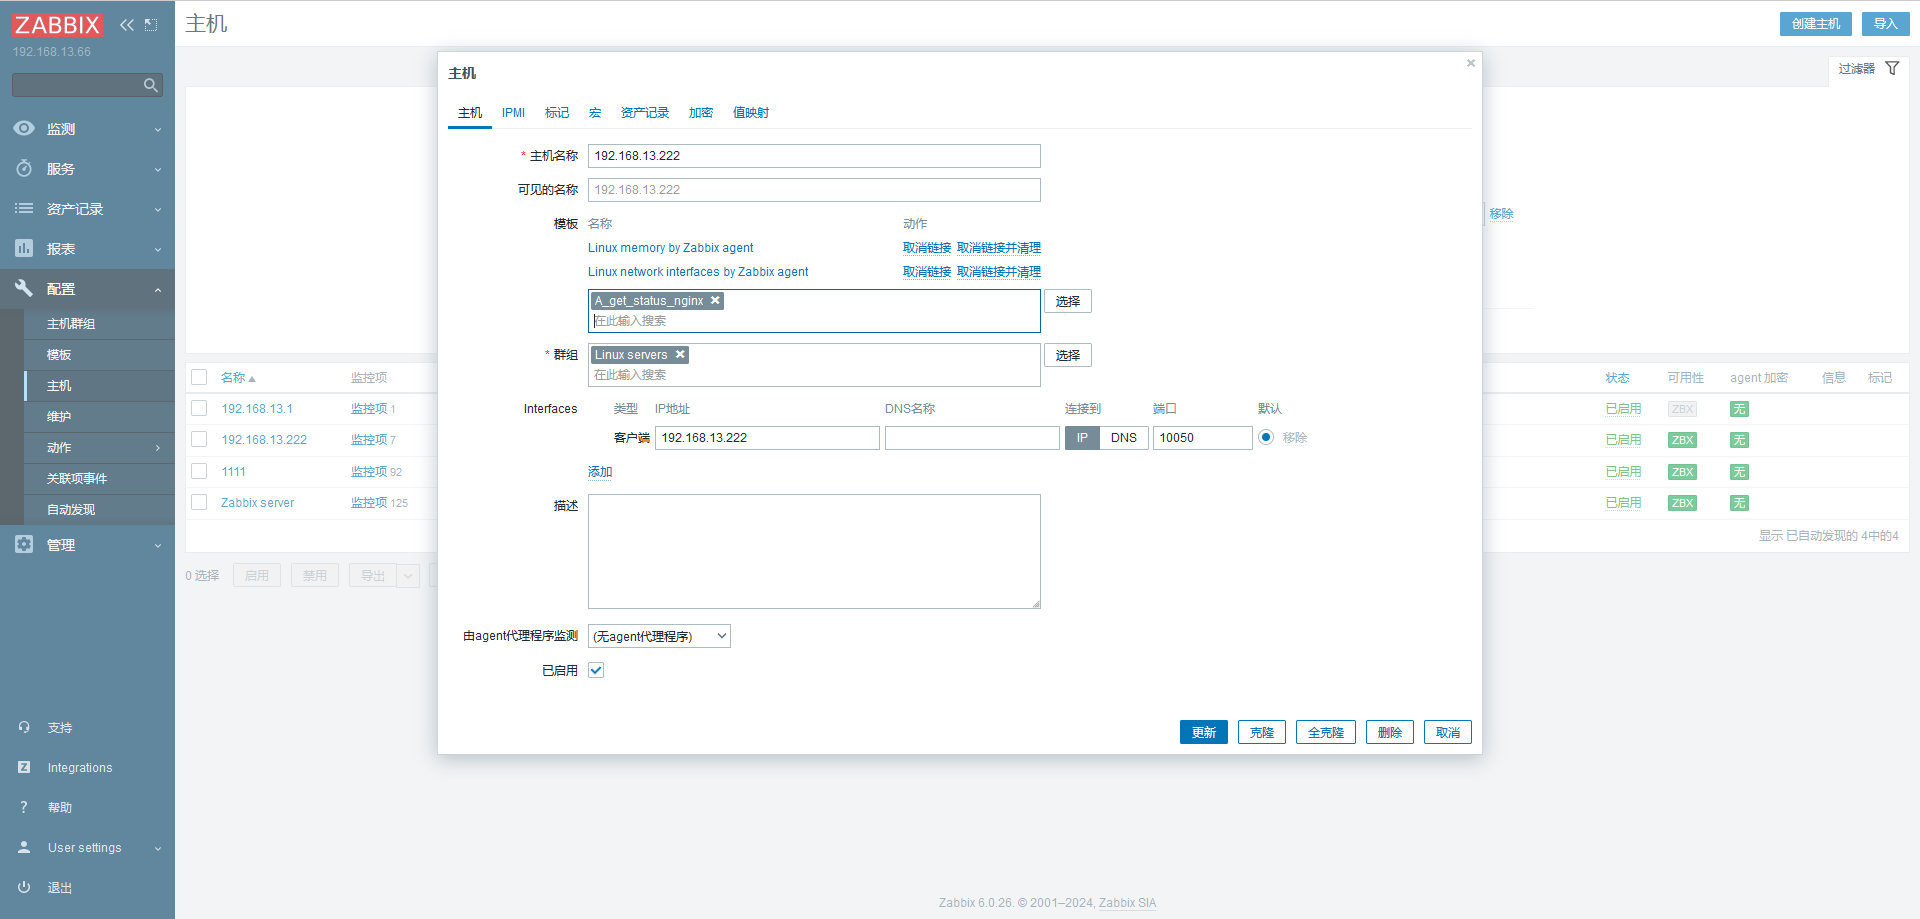
Task: Open Linux memory by Zabbix agent template
Action: coord(670,248)
